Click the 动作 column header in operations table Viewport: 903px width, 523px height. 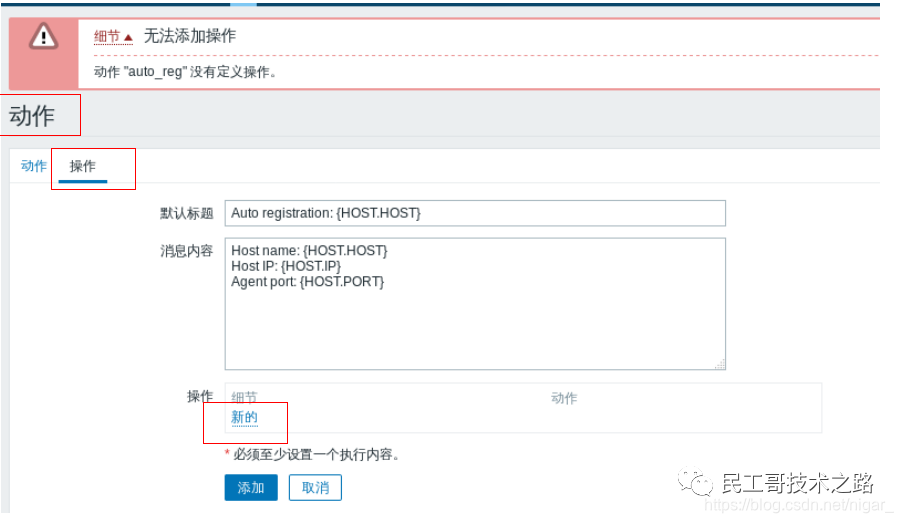click(564, 398)
